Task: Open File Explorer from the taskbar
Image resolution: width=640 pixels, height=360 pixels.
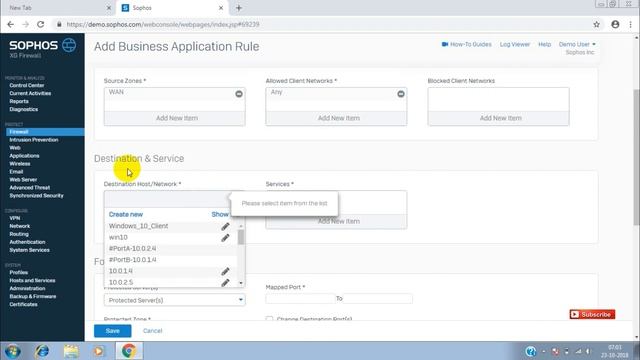Action: tap(71, 351)
